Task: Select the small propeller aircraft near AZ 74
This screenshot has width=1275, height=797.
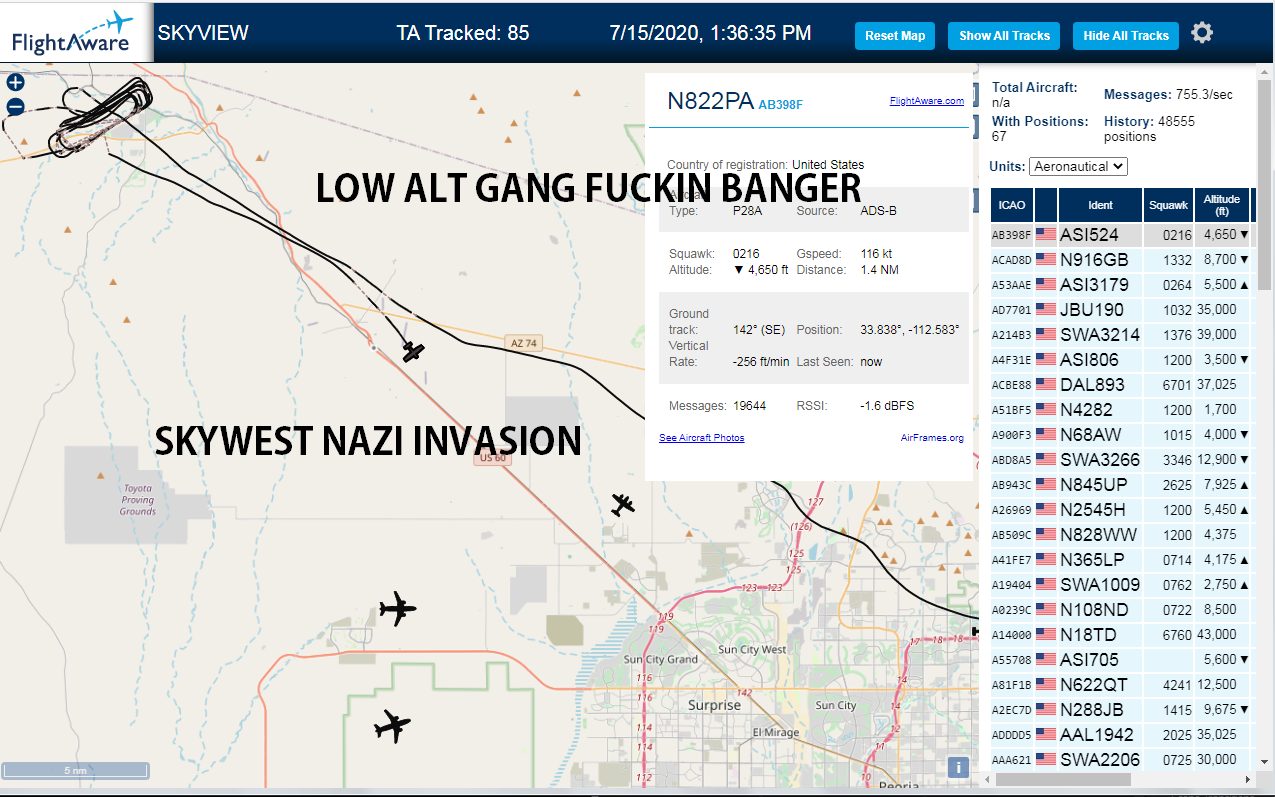Action: (x=413, y=351)
